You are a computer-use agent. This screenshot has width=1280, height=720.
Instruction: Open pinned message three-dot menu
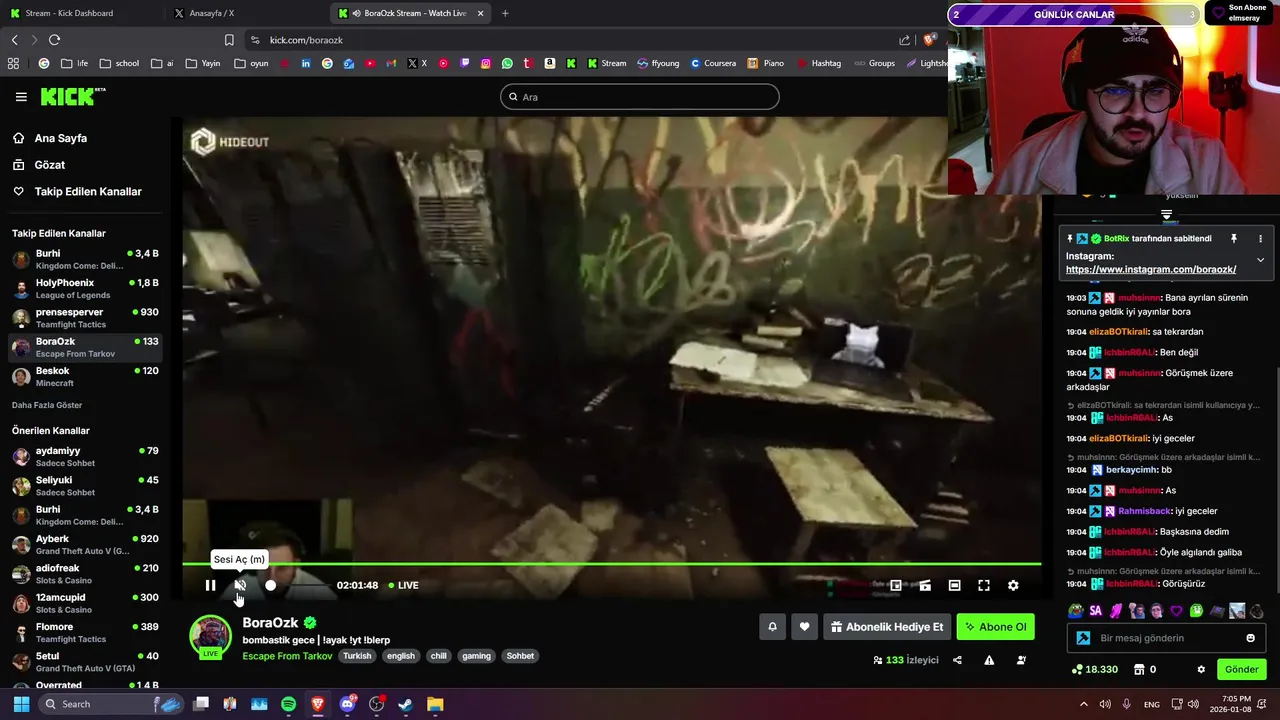tap(1260, 239)
